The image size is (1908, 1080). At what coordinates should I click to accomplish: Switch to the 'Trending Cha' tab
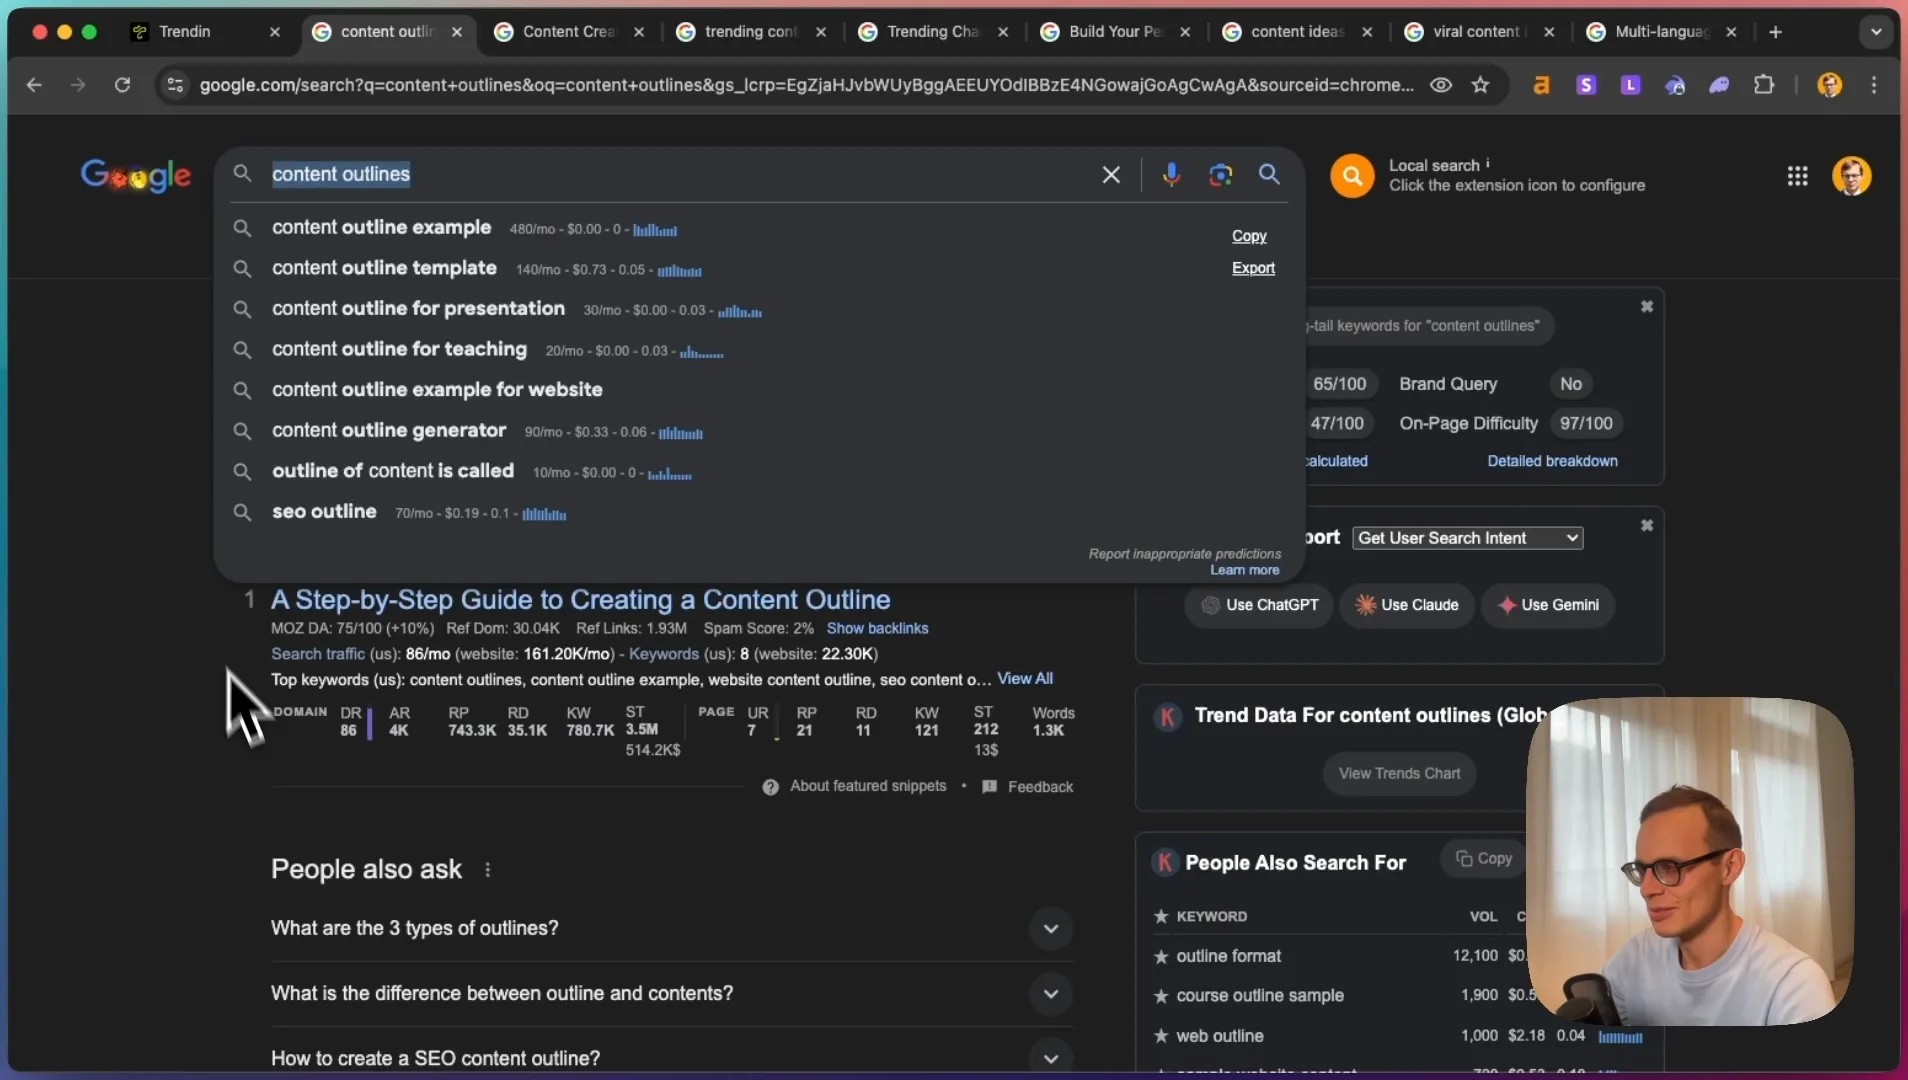click(934, 32)
